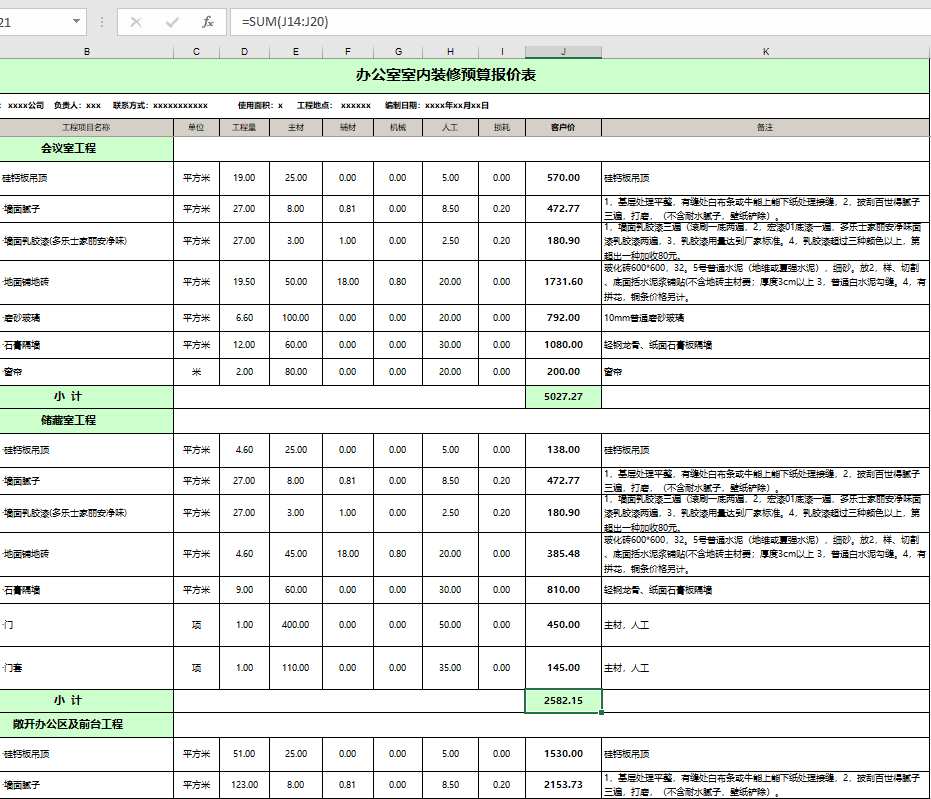Click the customer price cell 138.00
Viewport: 931px width, 799px height.
pos(563,450)
